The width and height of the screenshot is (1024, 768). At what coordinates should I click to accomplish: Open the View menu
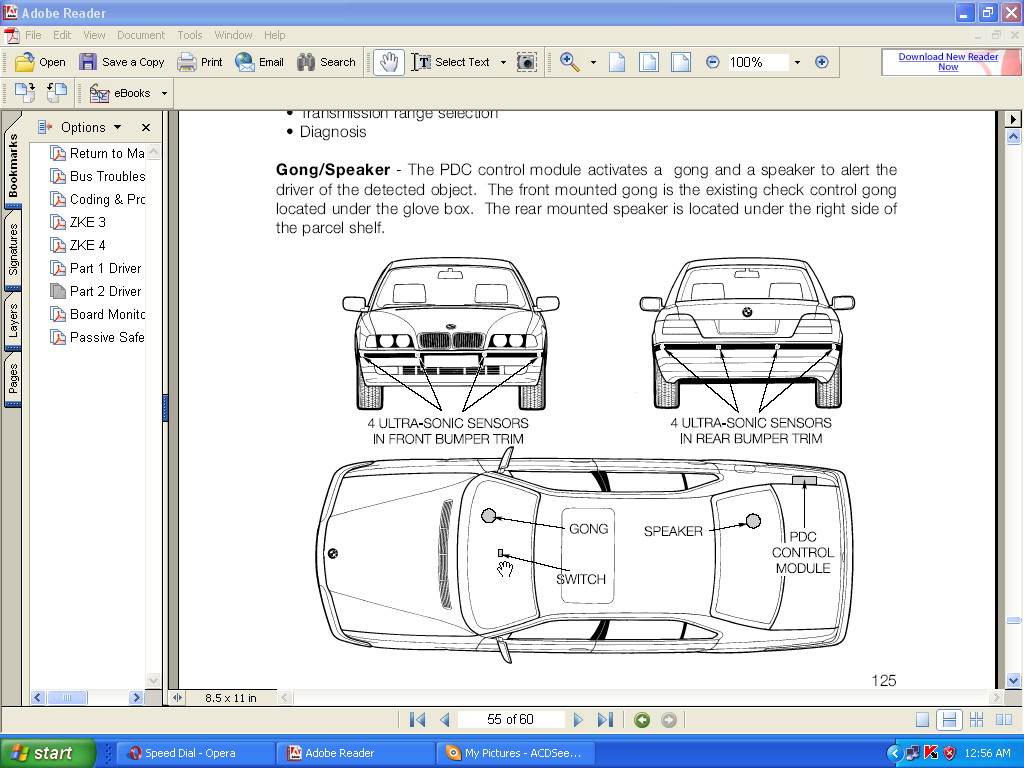pos(94,35)
